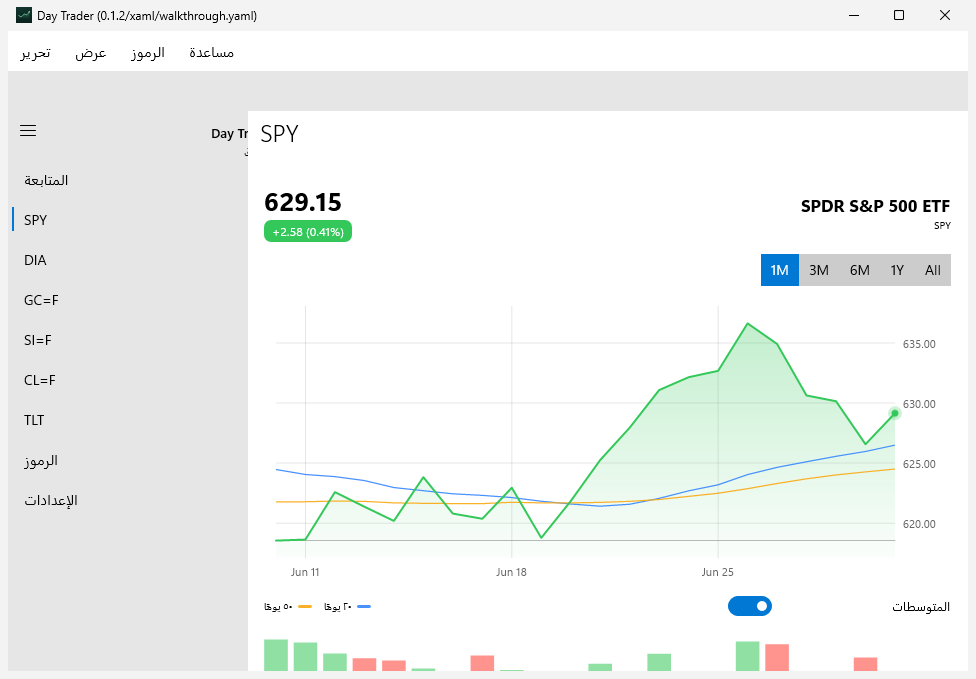Click the المتوسطات label
The height and width of the screenshot is (679, 976).
[921, 607]
